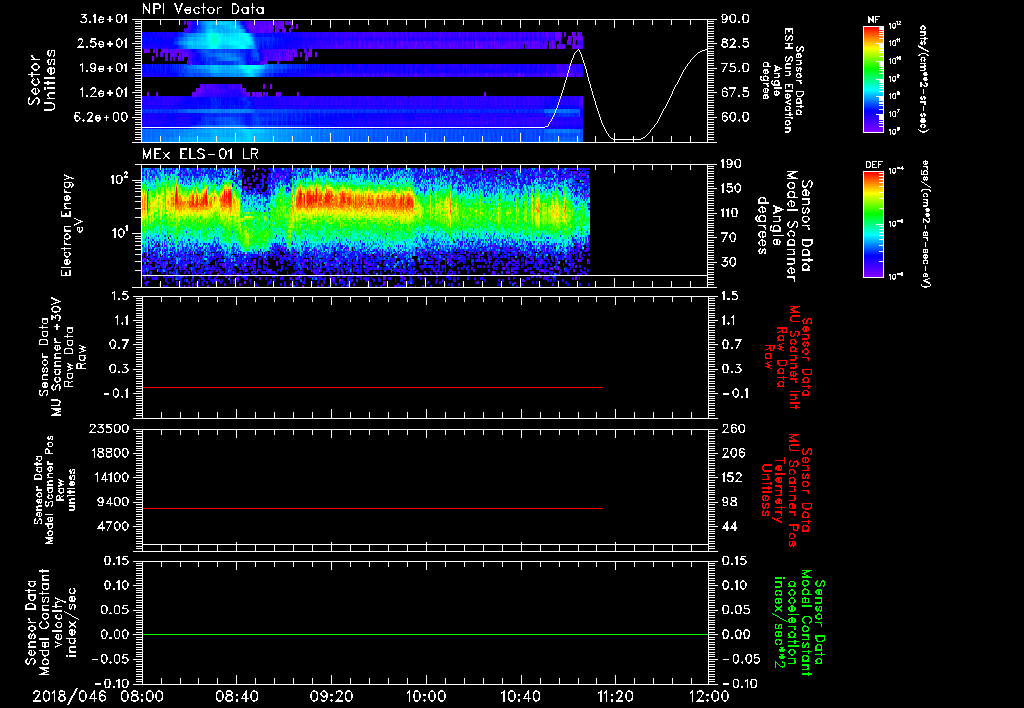This screenshot has width=1024, height=708.
Task: Click the white sun elevation curve peak
Action: [x=577, y=50]
